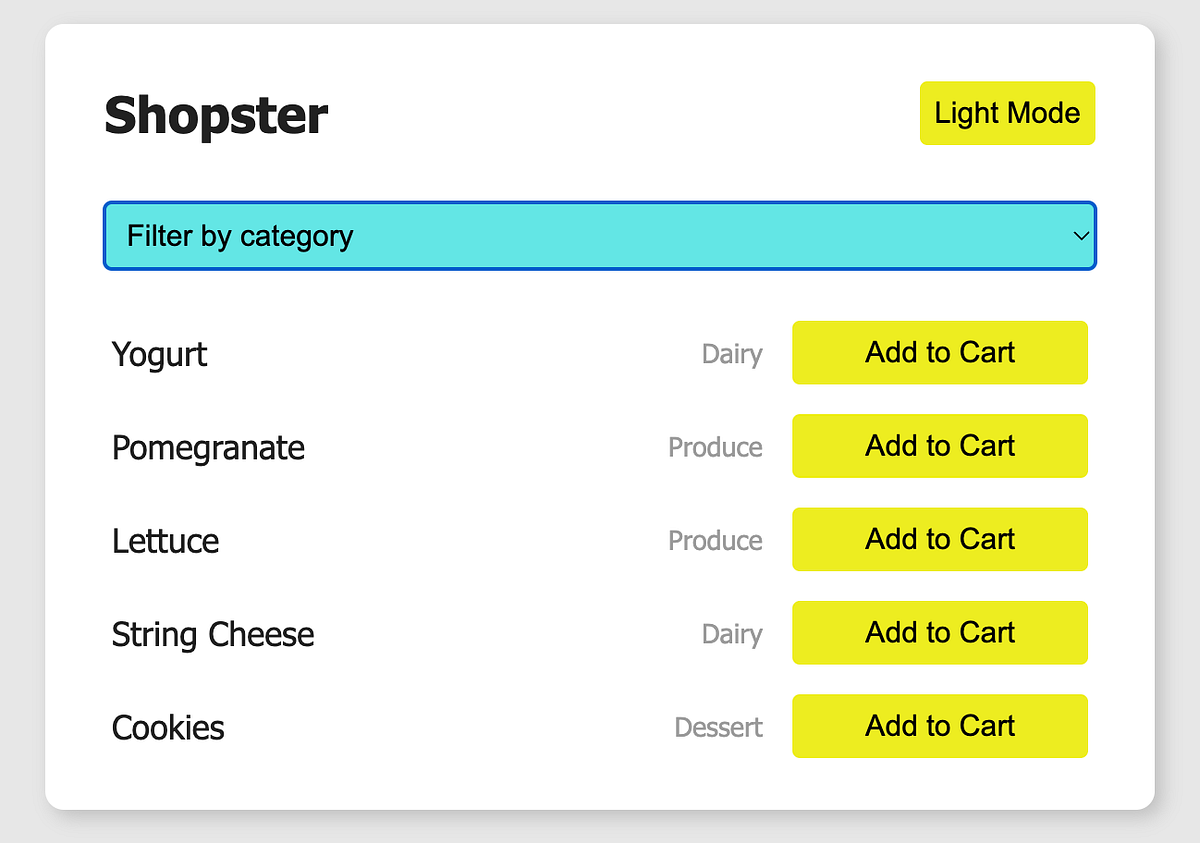Screen dimensions: 1200x843
Task: Click the Produce label beside Pomegranate
Action: click(x=715, y=447)
